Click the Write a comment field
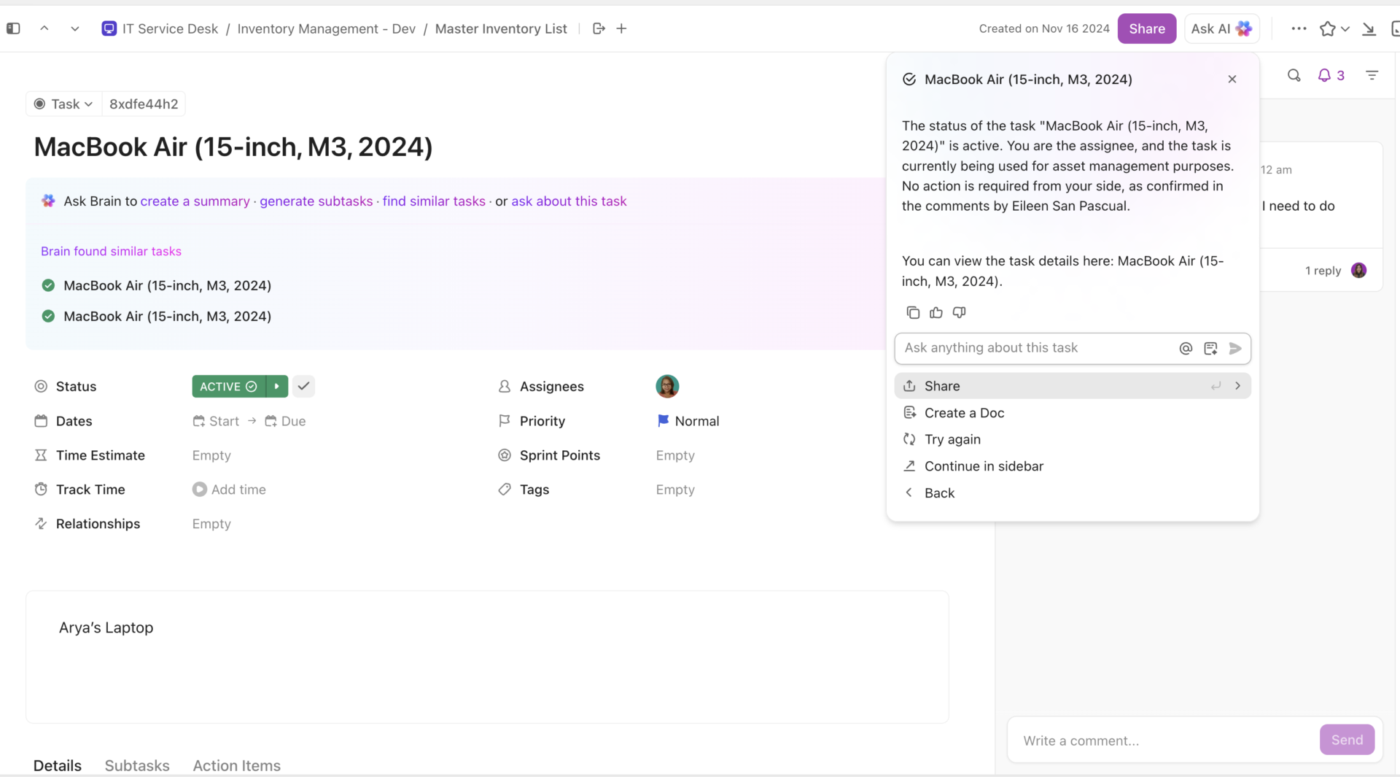 tap(1163, 740)
